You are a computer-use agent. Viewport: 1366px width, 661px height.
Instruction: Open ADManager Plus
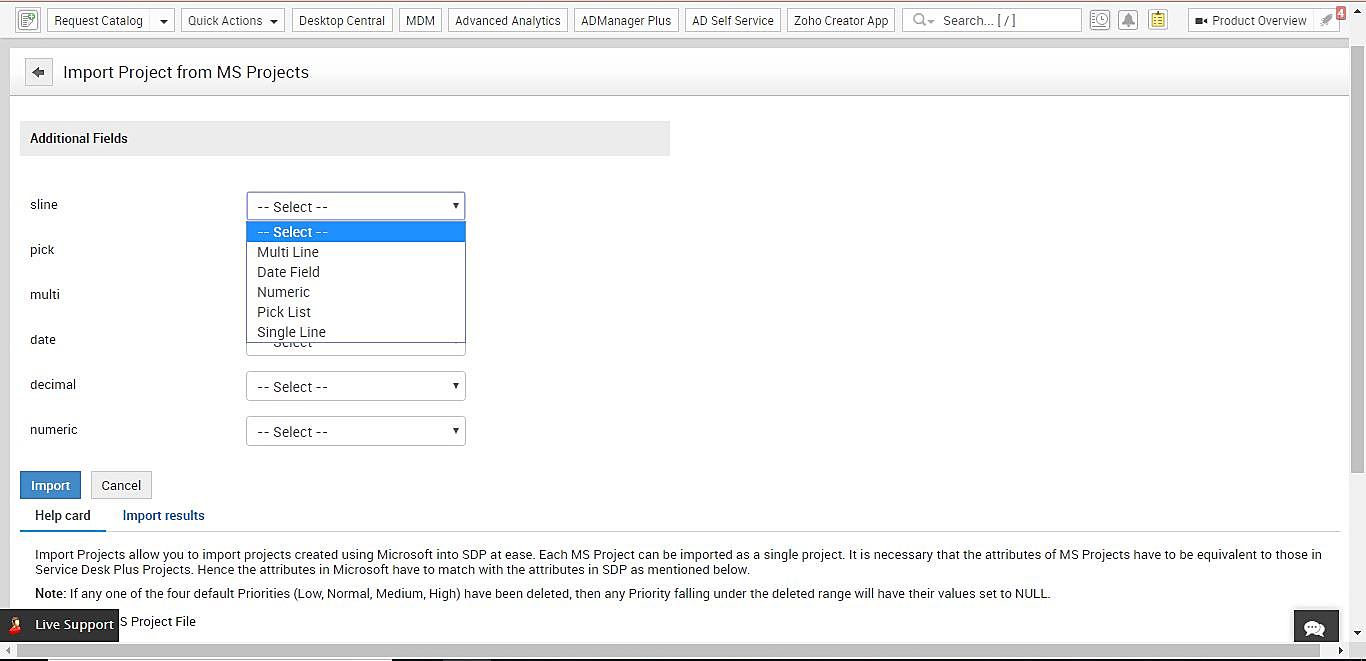coord(626,20)
